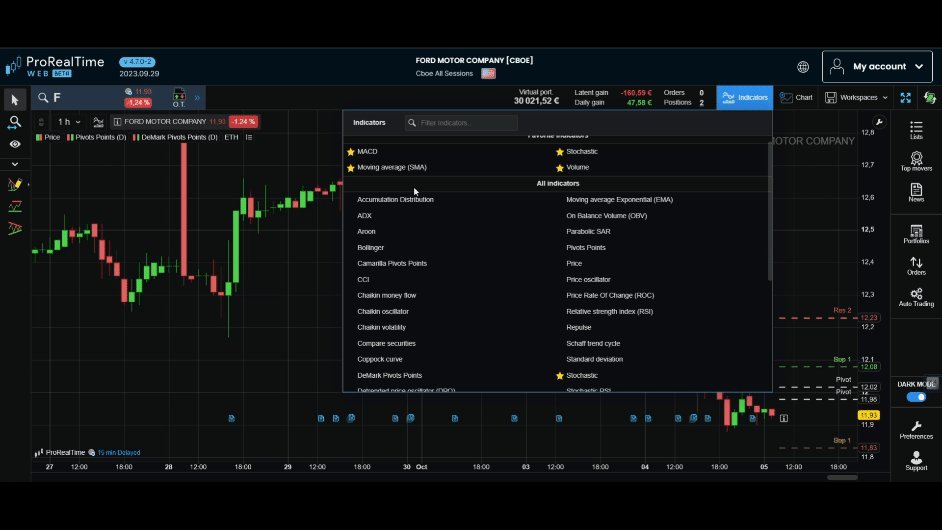Select the pencil drawing tool
This screenshot has width=942, height=530.
[x=14, y=184]
